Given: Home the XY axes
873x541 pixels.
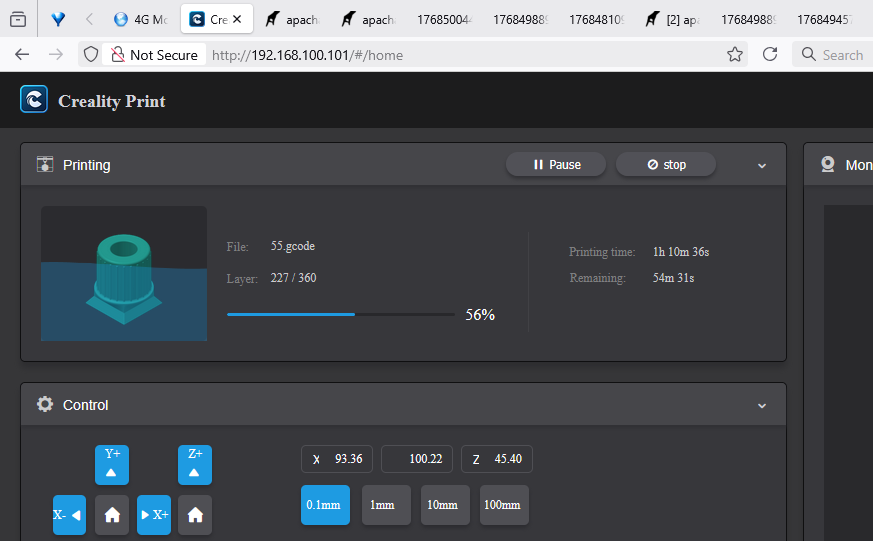Looking at the screenshot, I should pyautogui.click(x=112, y=515).
